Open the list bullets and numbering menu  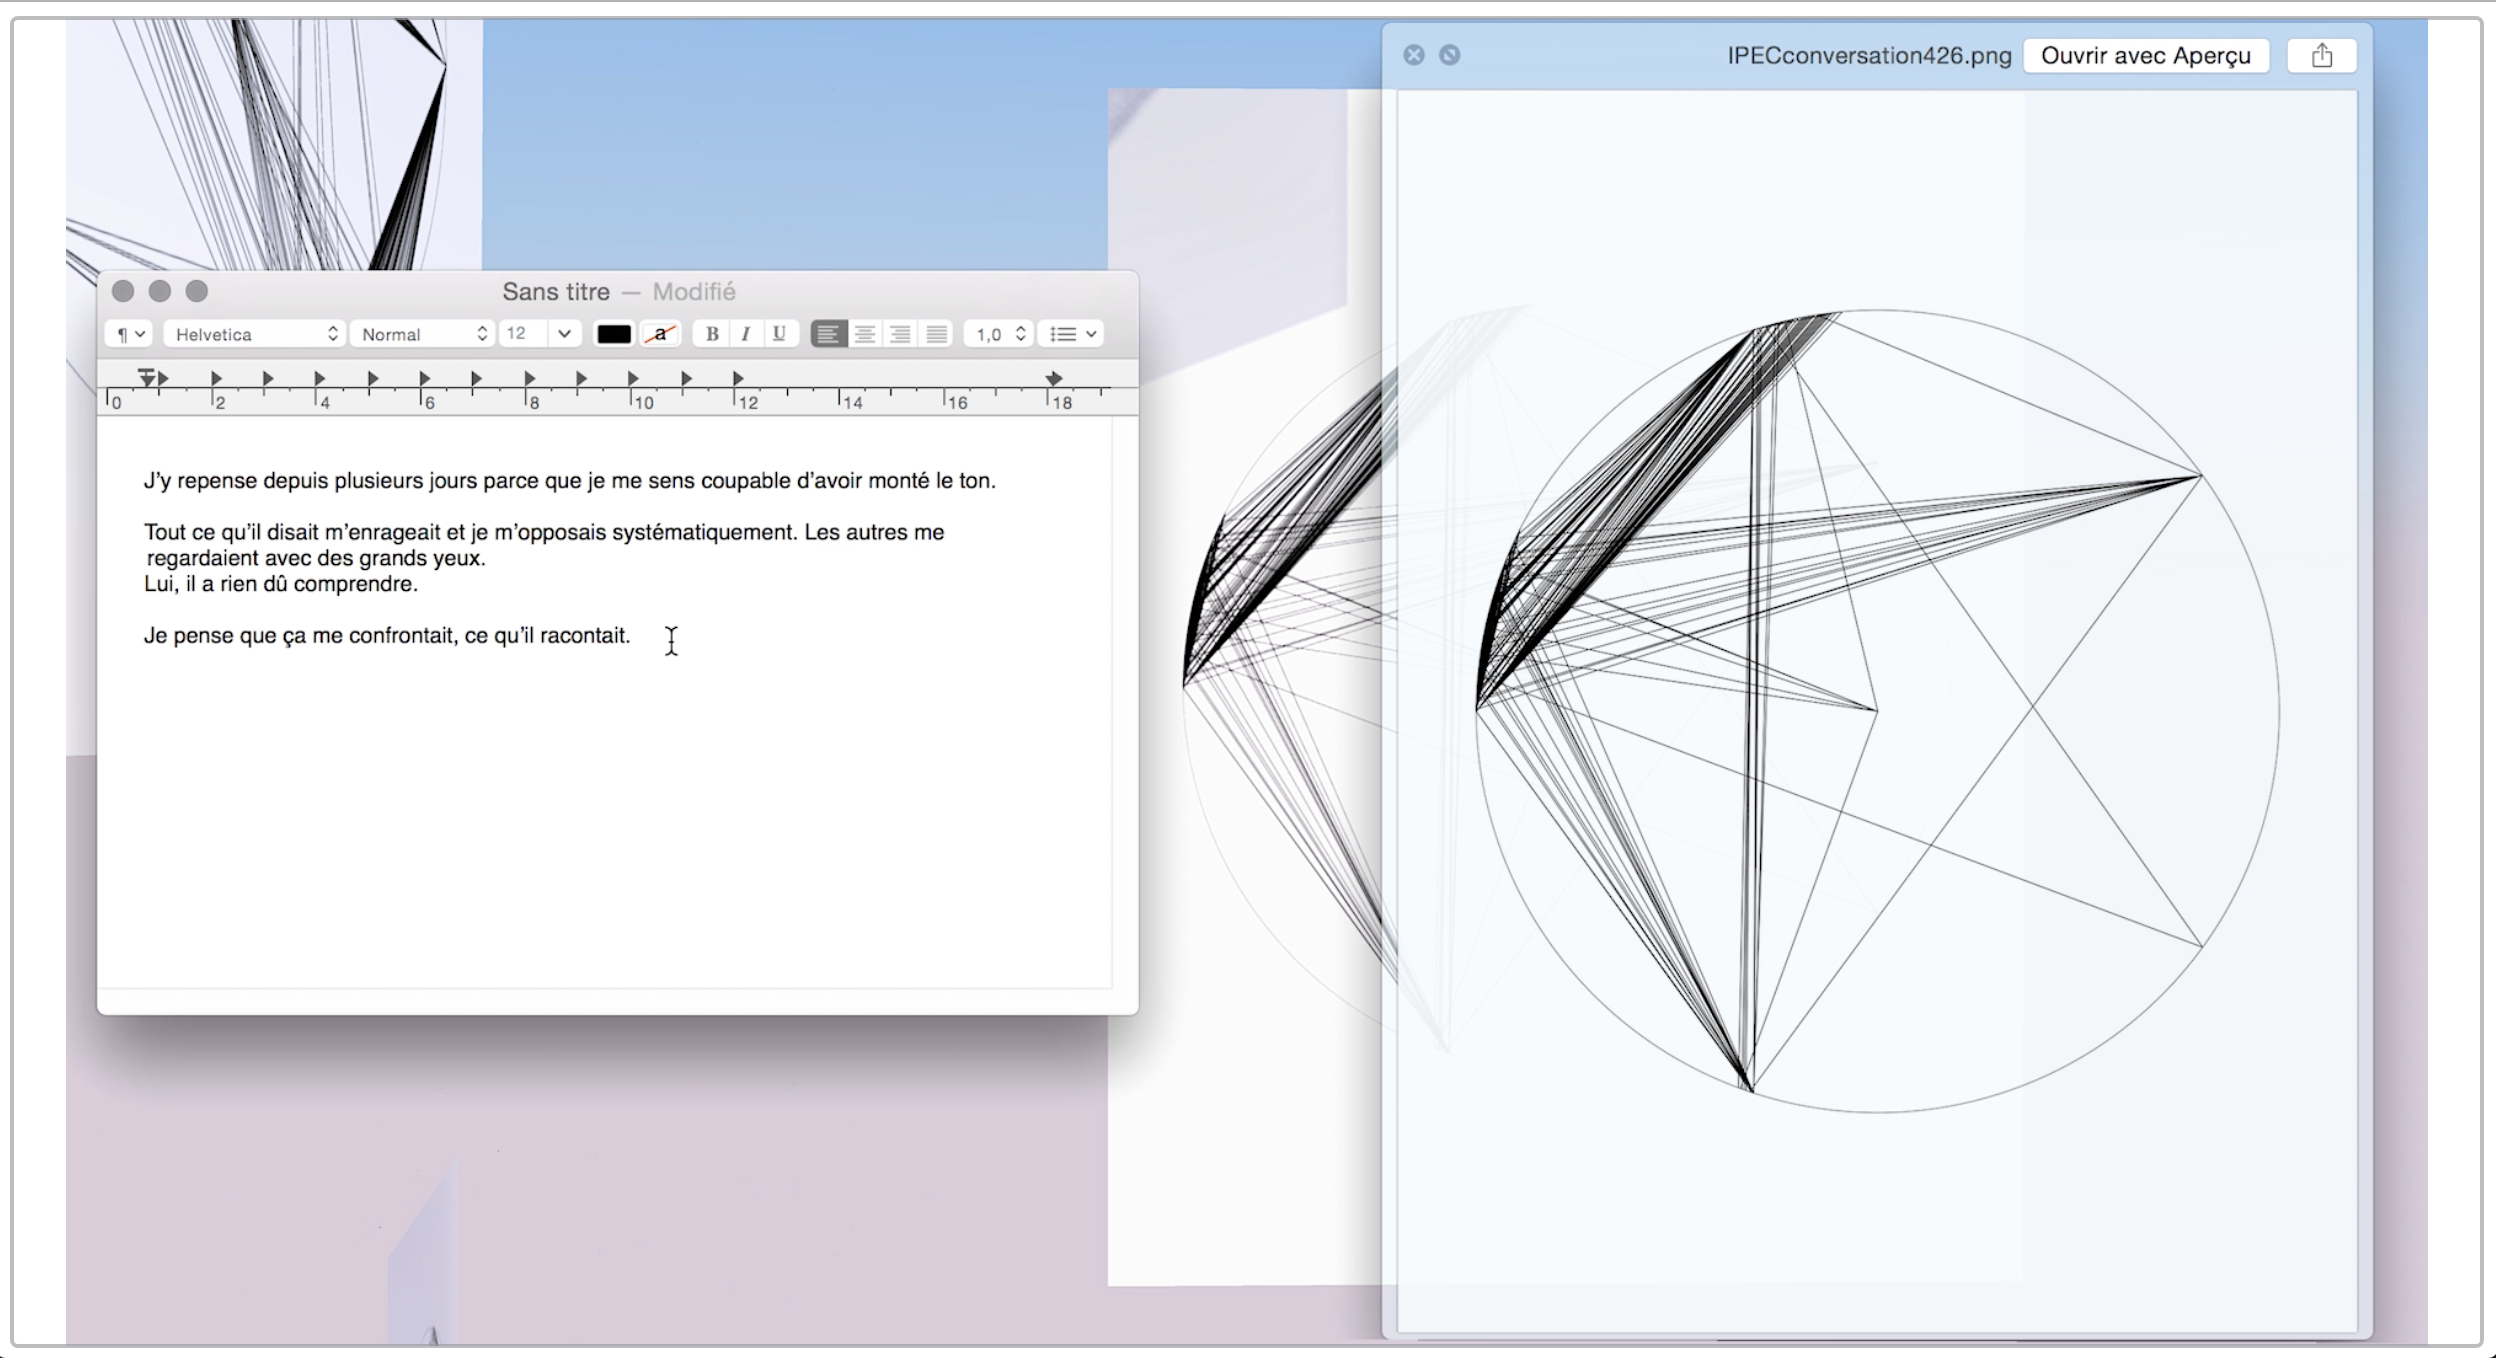pyautogui.click(x=1072, y=334)
